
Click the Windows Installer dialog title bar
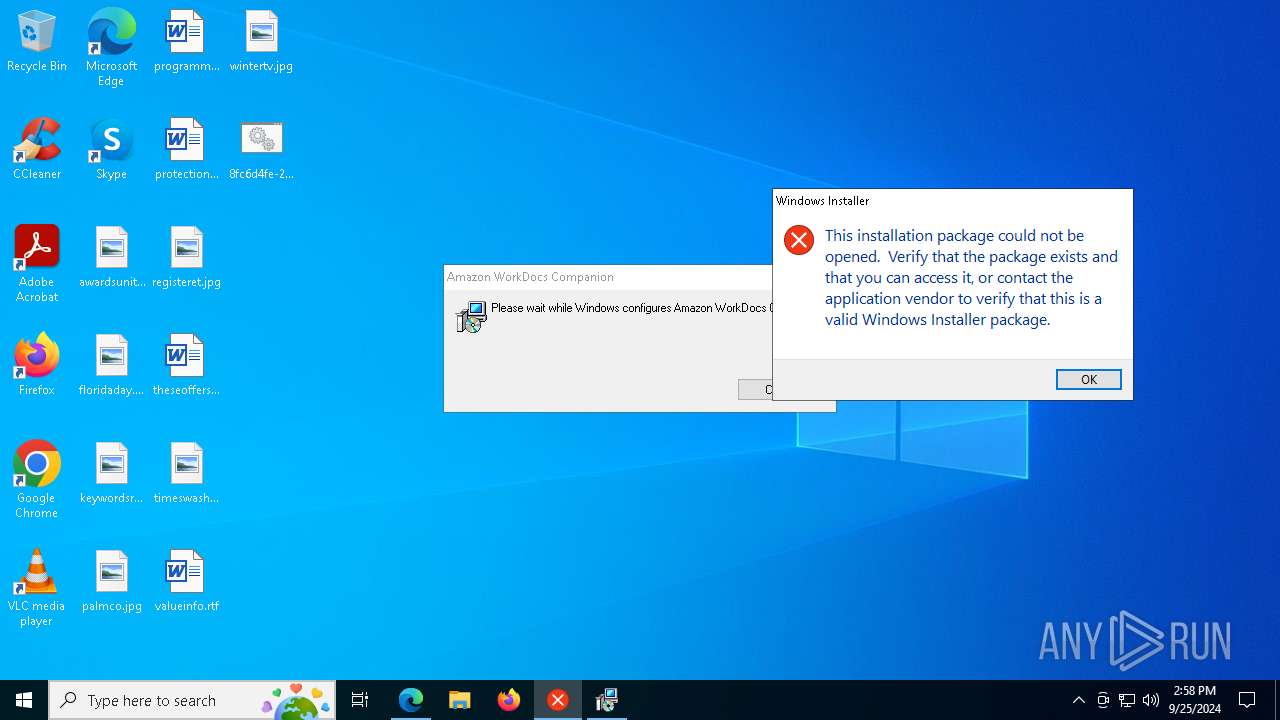tap(953, 201)
